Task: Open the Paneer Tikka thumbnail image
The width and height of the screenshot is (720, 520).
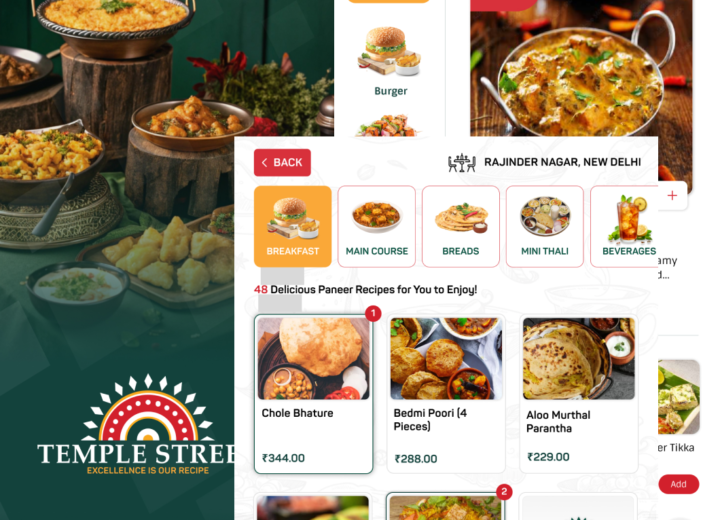Action: 679,397
